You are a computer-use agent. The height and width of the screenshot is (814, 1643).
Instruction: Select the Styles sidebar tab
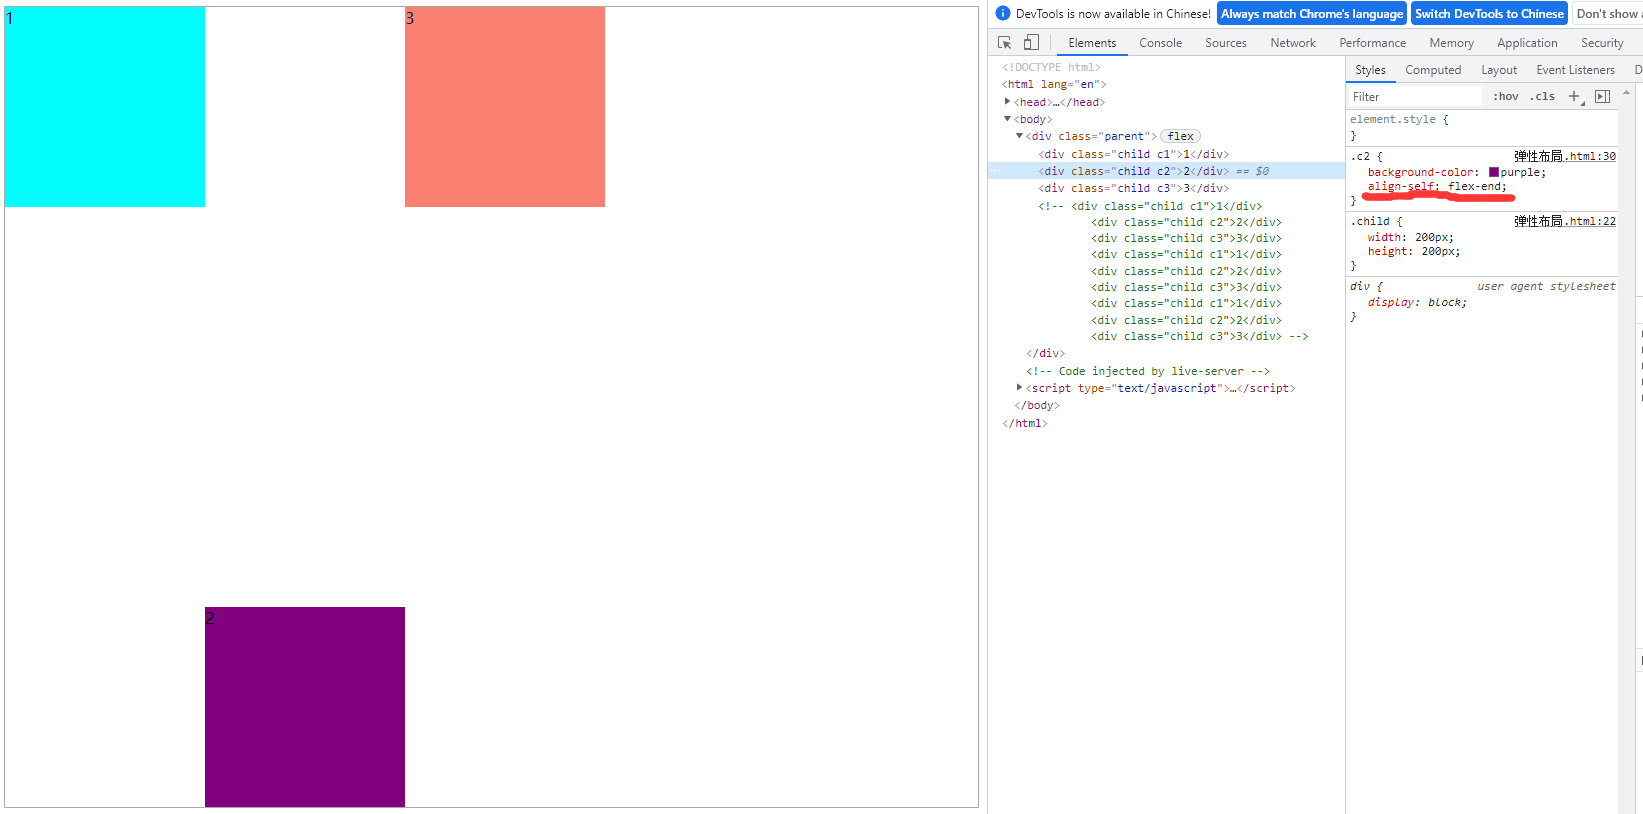pyautogui.click(x=1370, y=70)
